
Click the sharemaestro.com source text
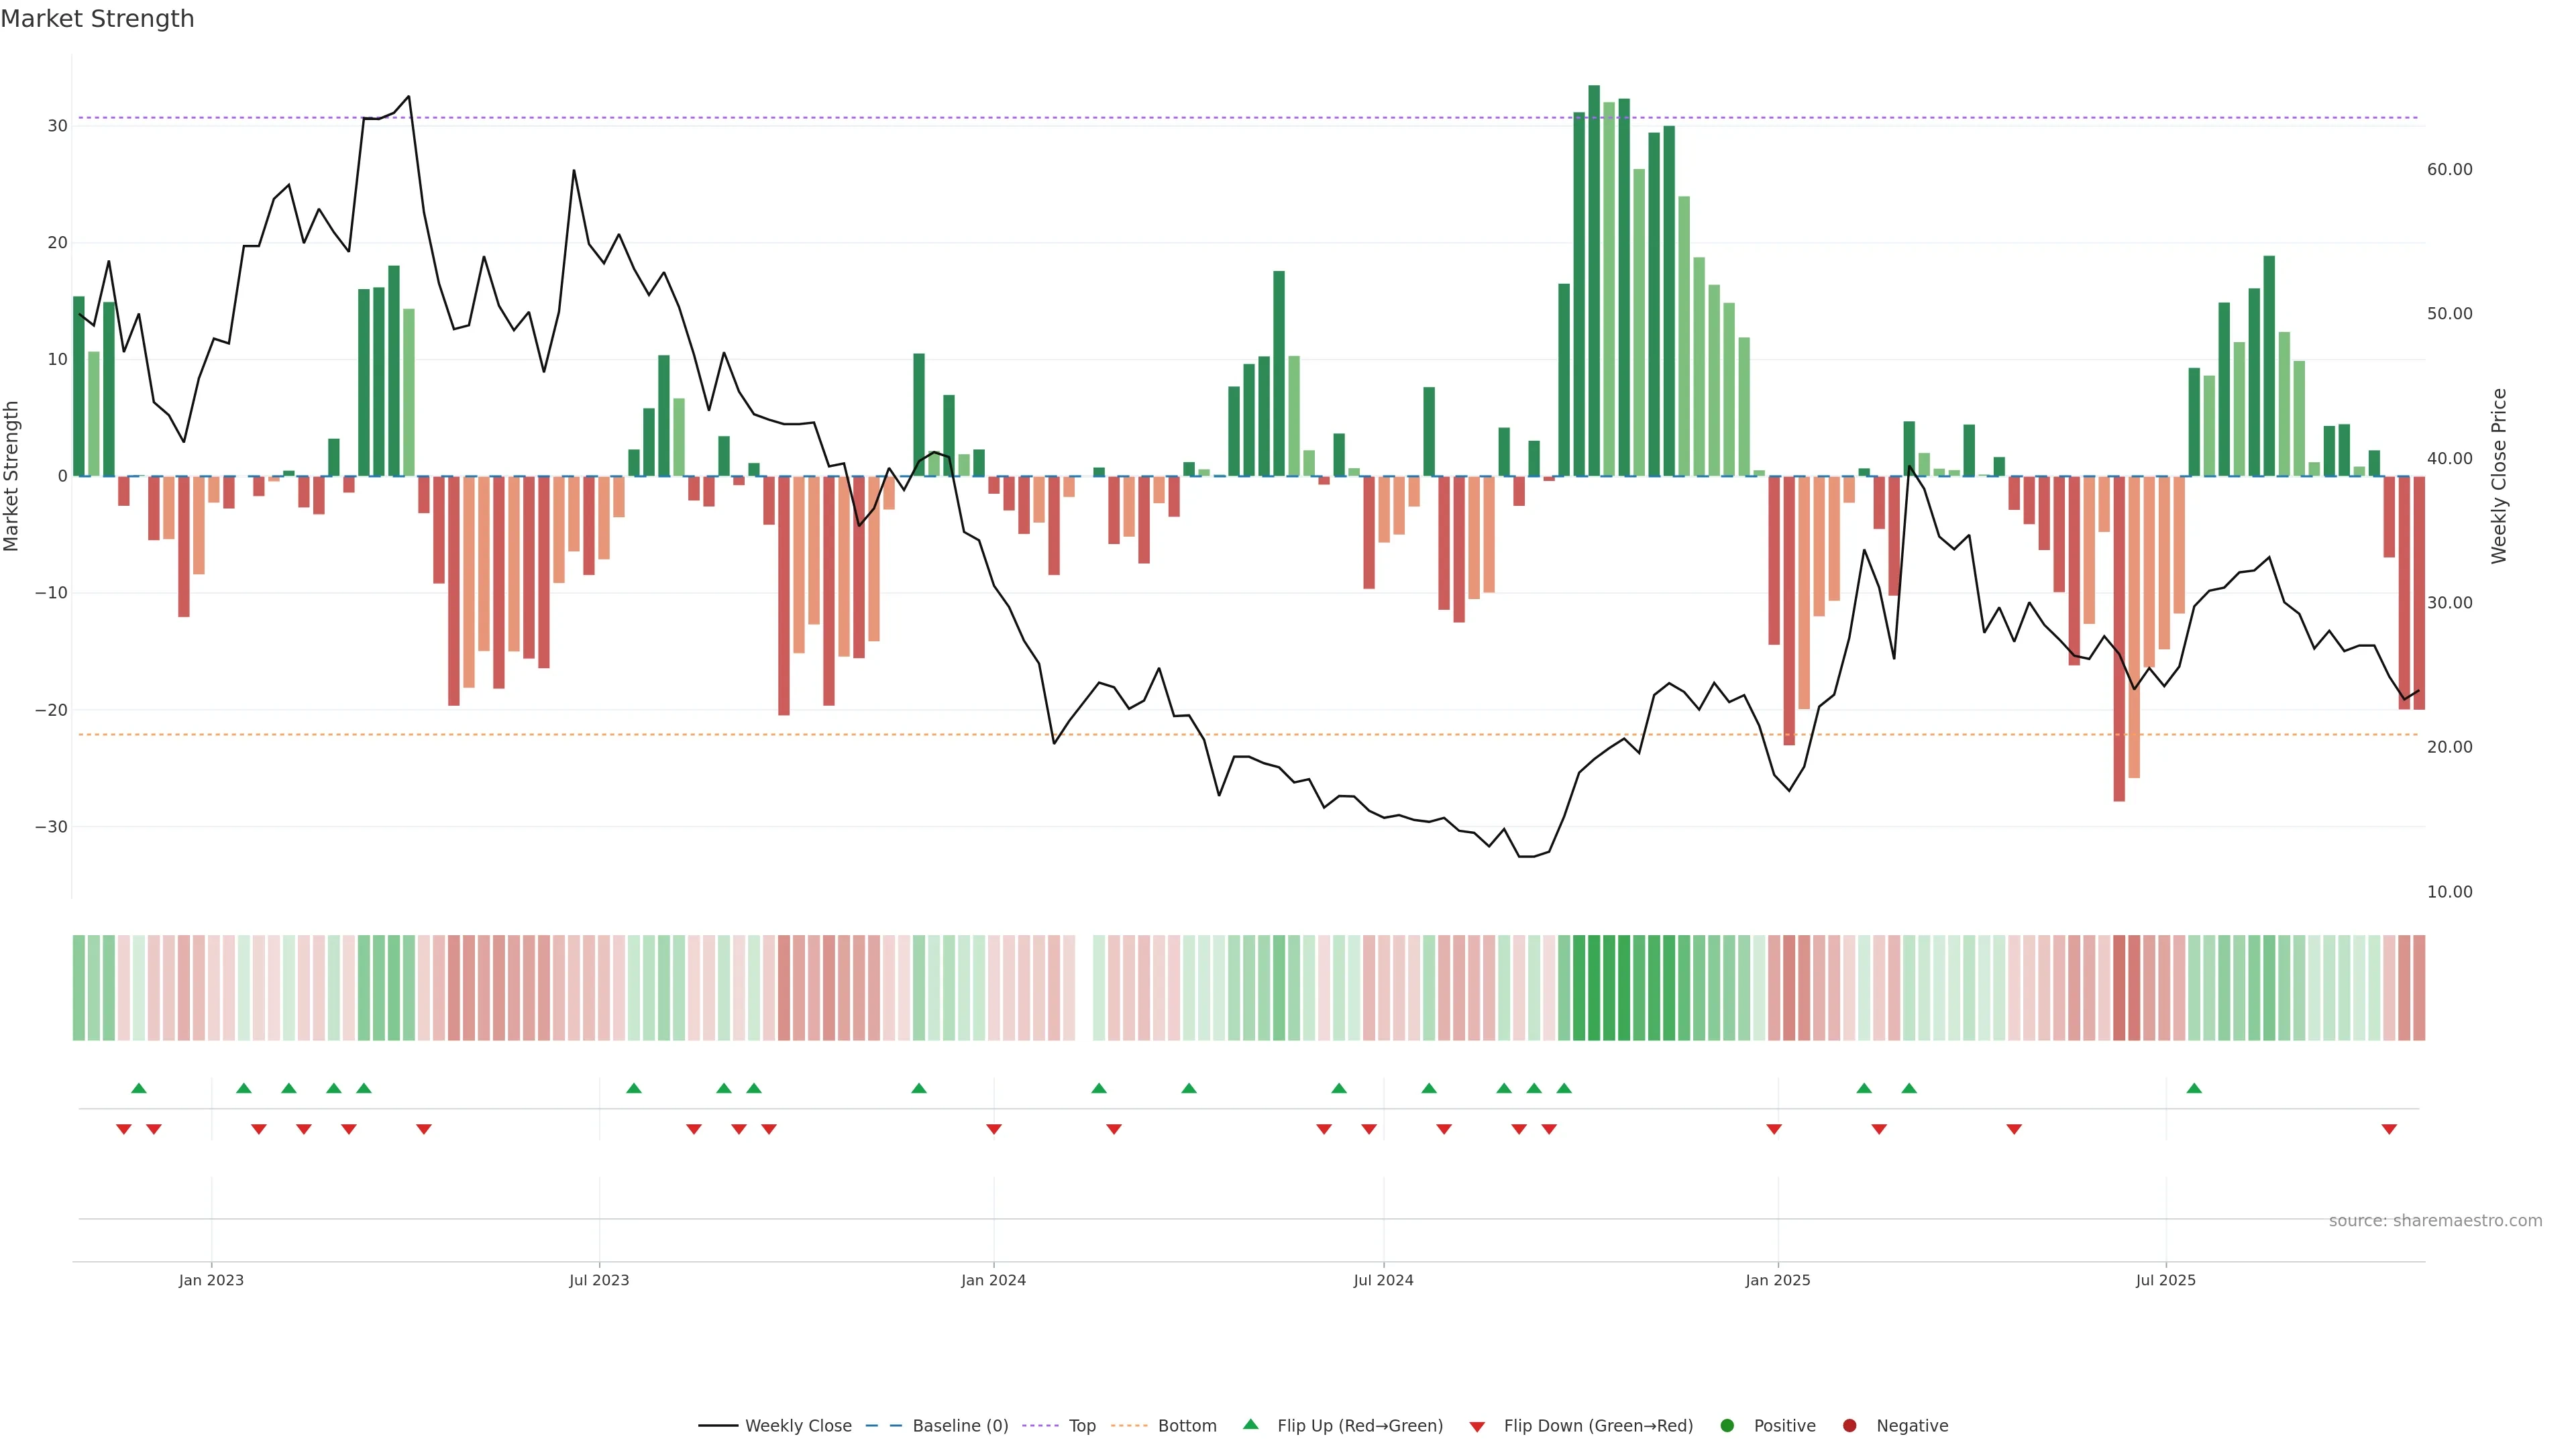click(2435, 1221)
